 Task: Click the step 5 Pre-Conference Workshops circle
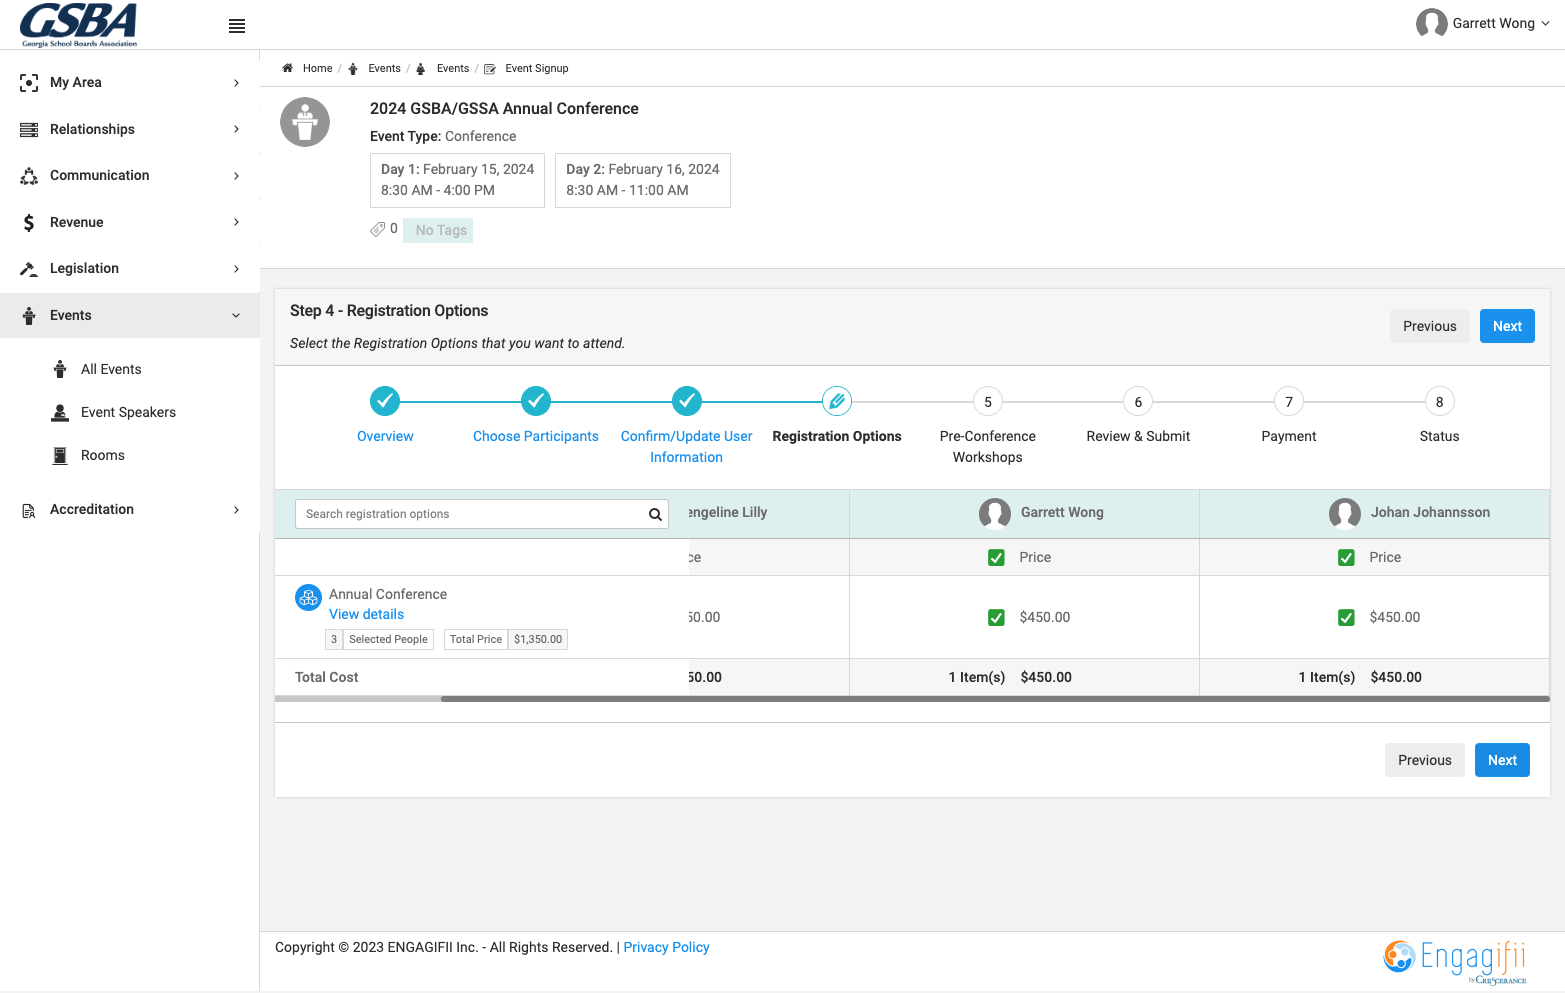tap(988, 402)
